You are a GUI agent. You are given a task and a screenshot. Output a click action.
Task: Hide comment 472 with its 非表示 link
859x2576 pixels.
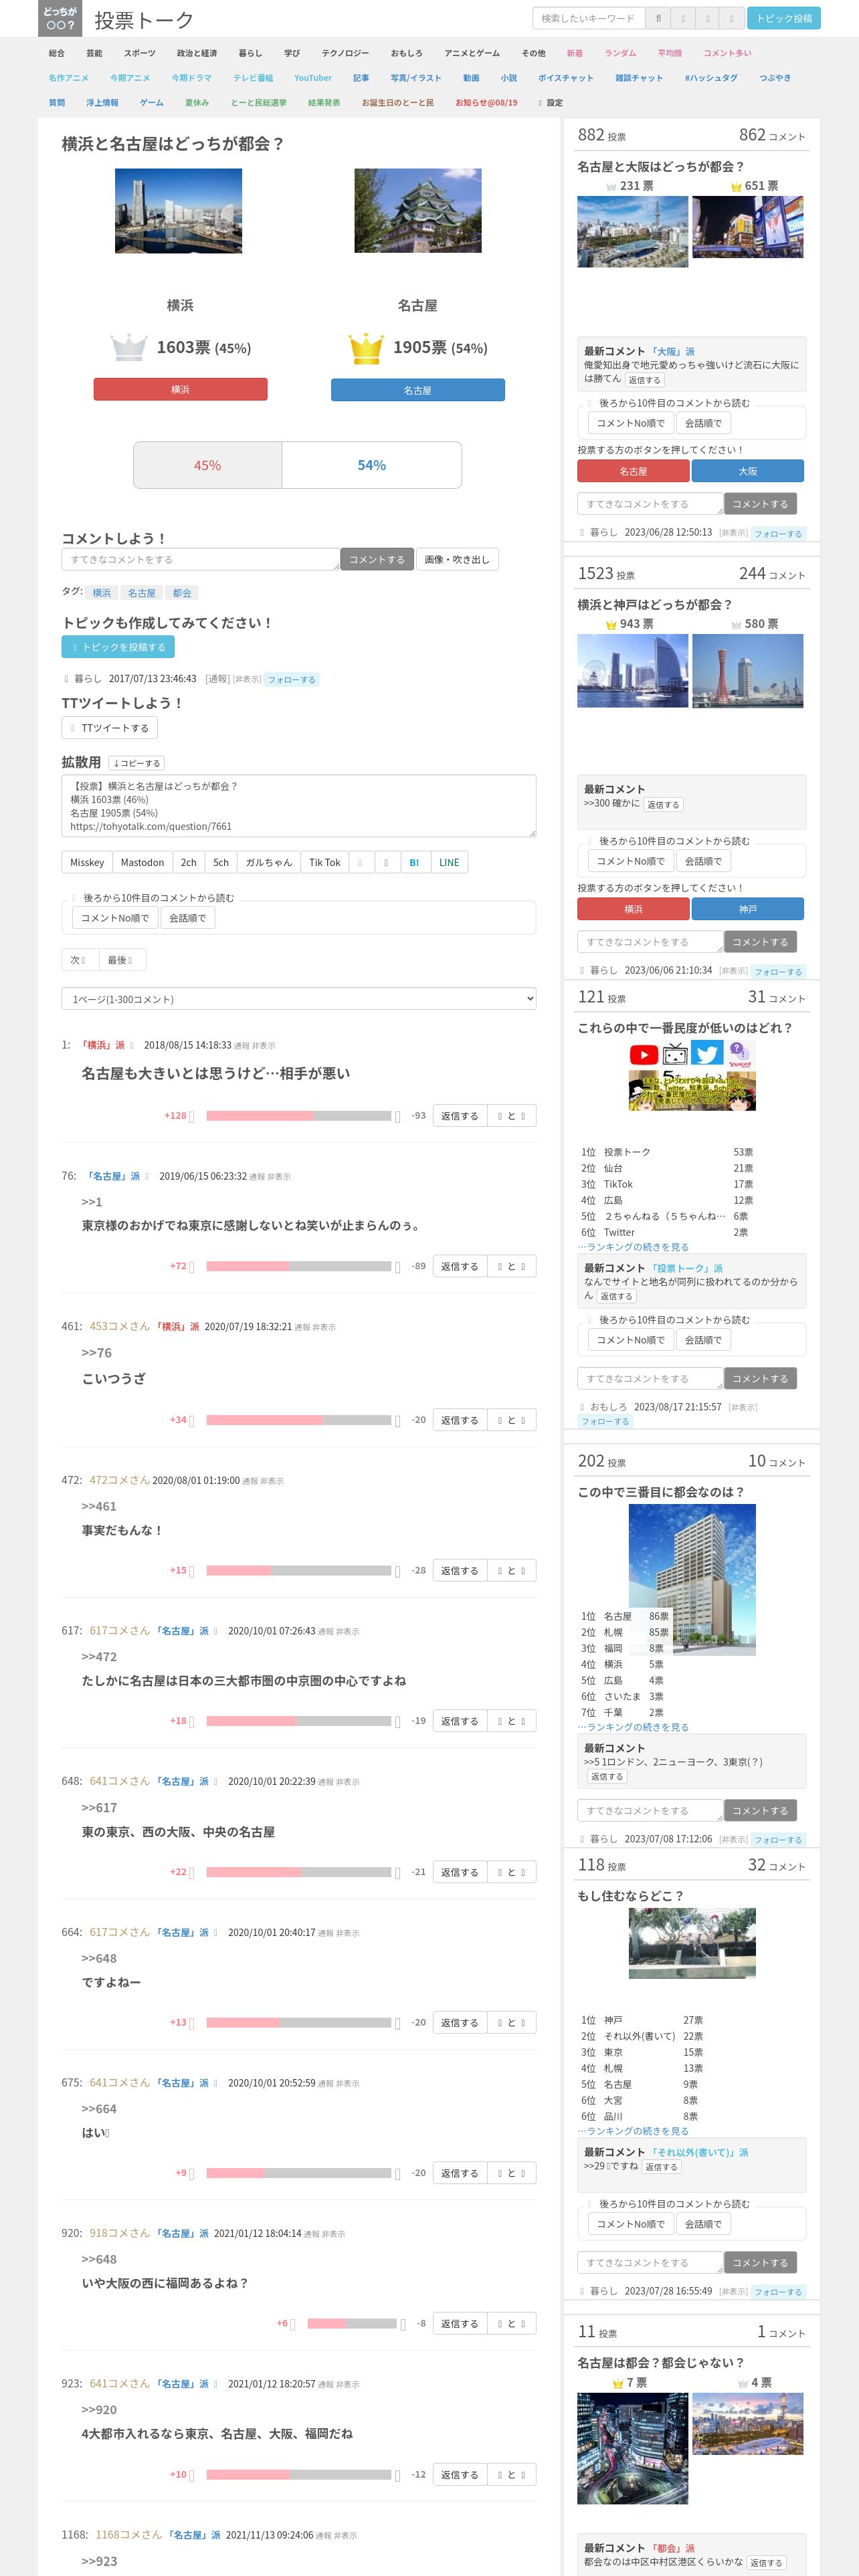point(272,1481)
